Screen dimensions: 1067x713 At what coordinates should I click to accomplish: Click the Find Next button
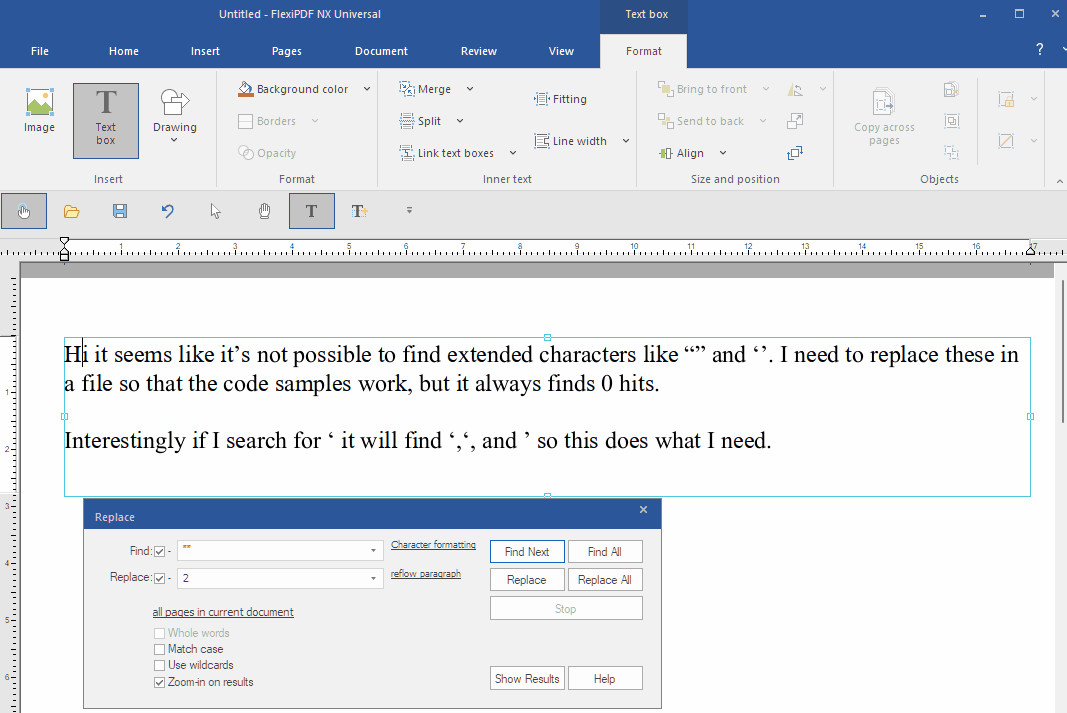point(527,552)
